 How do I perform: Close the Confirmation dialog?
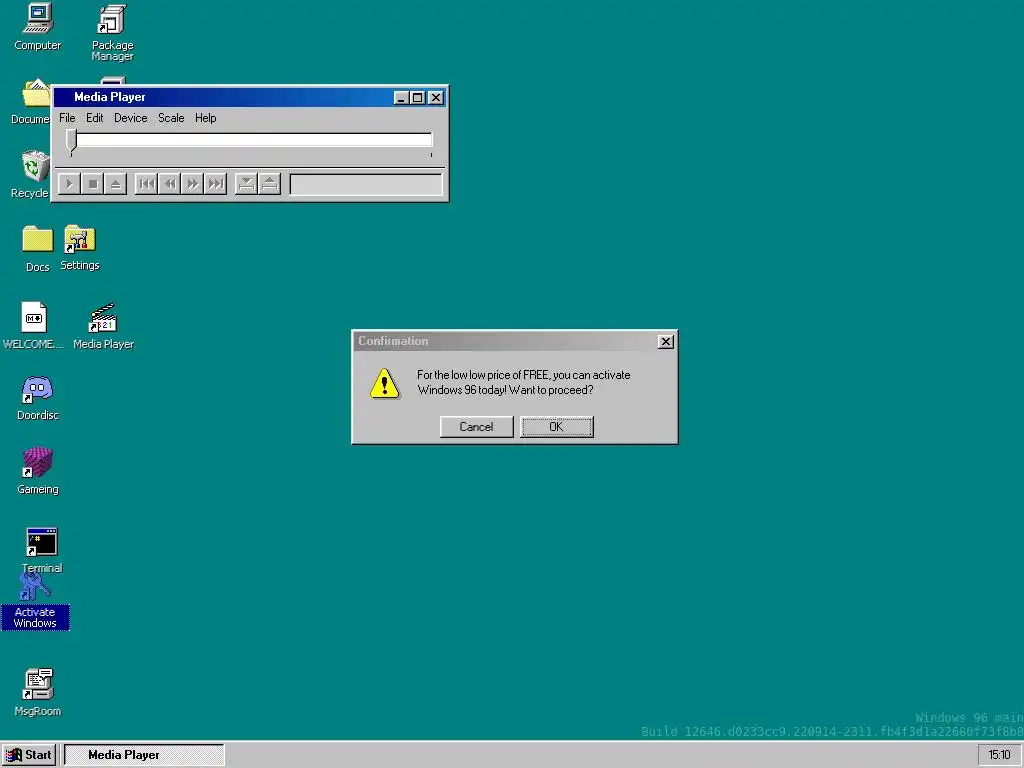[665, 342]
